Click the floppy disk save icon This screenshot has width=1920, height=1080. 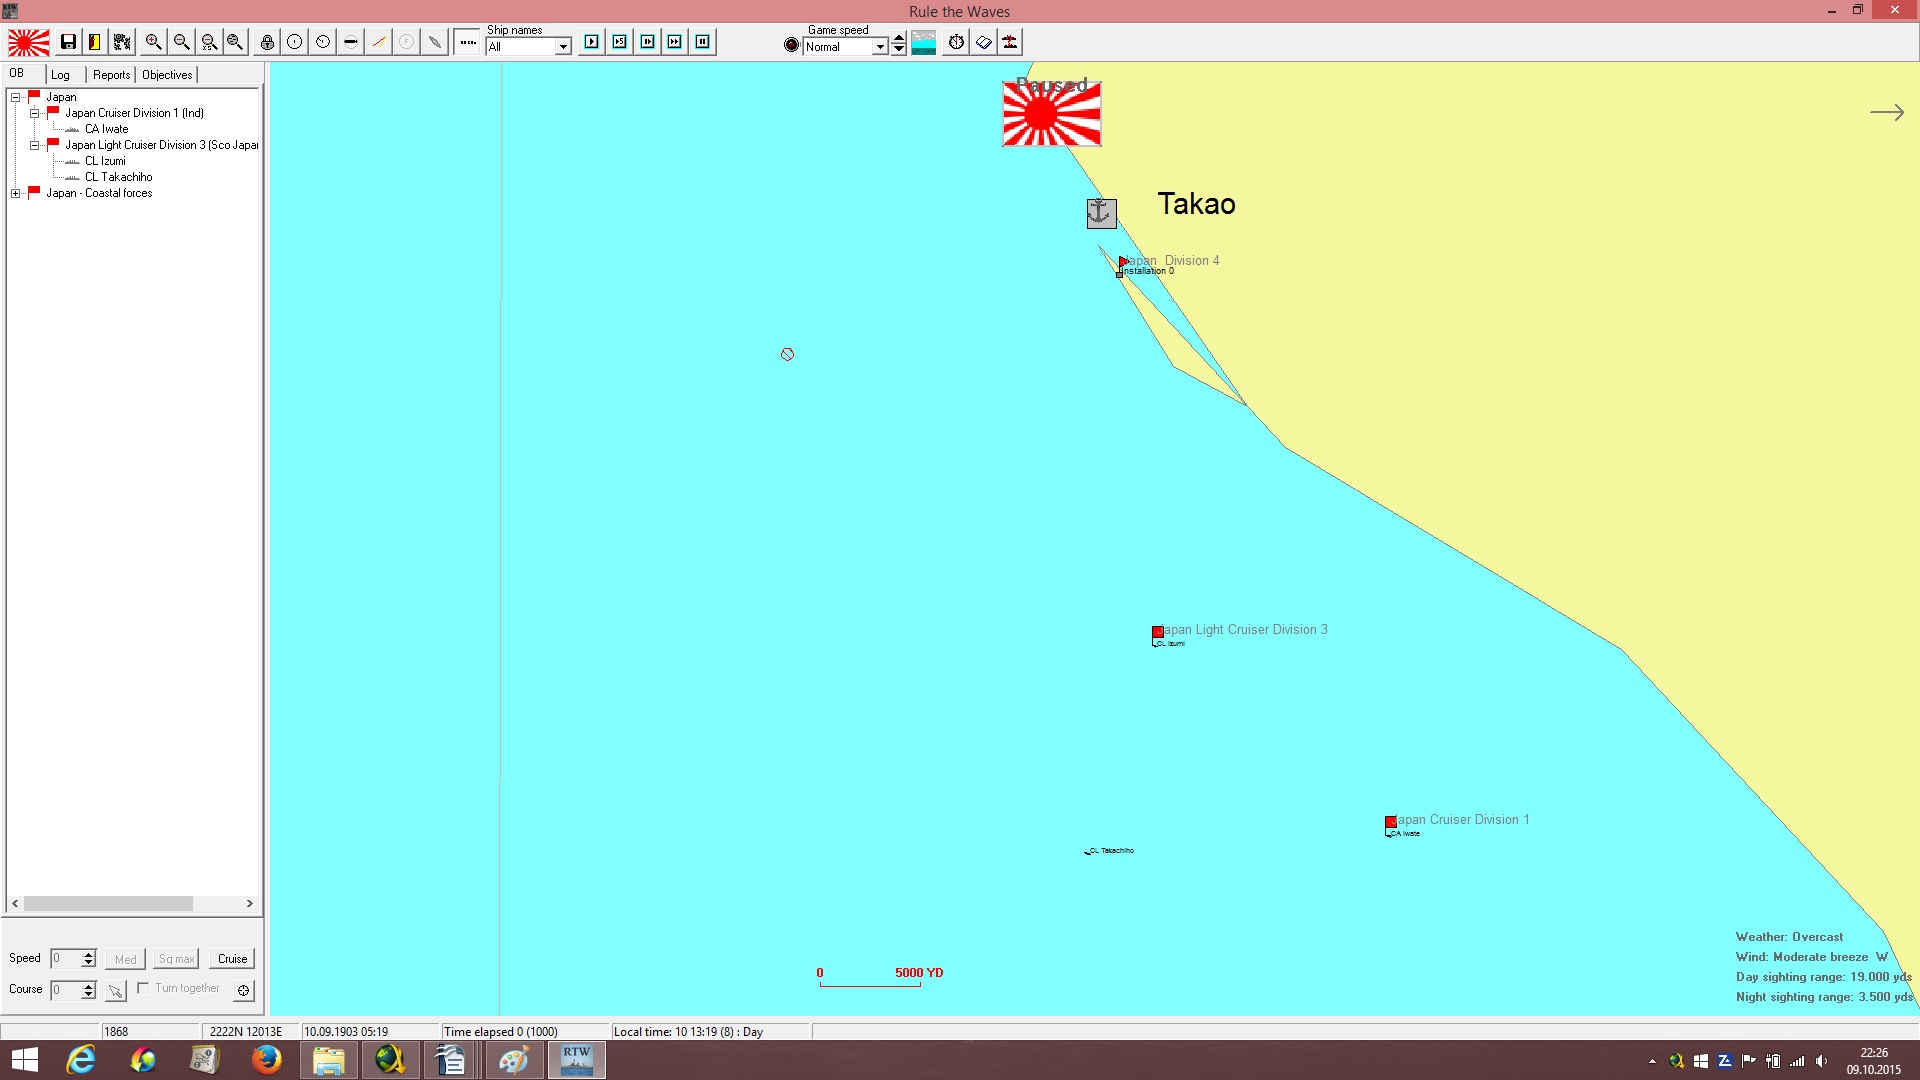pos(68,42)
